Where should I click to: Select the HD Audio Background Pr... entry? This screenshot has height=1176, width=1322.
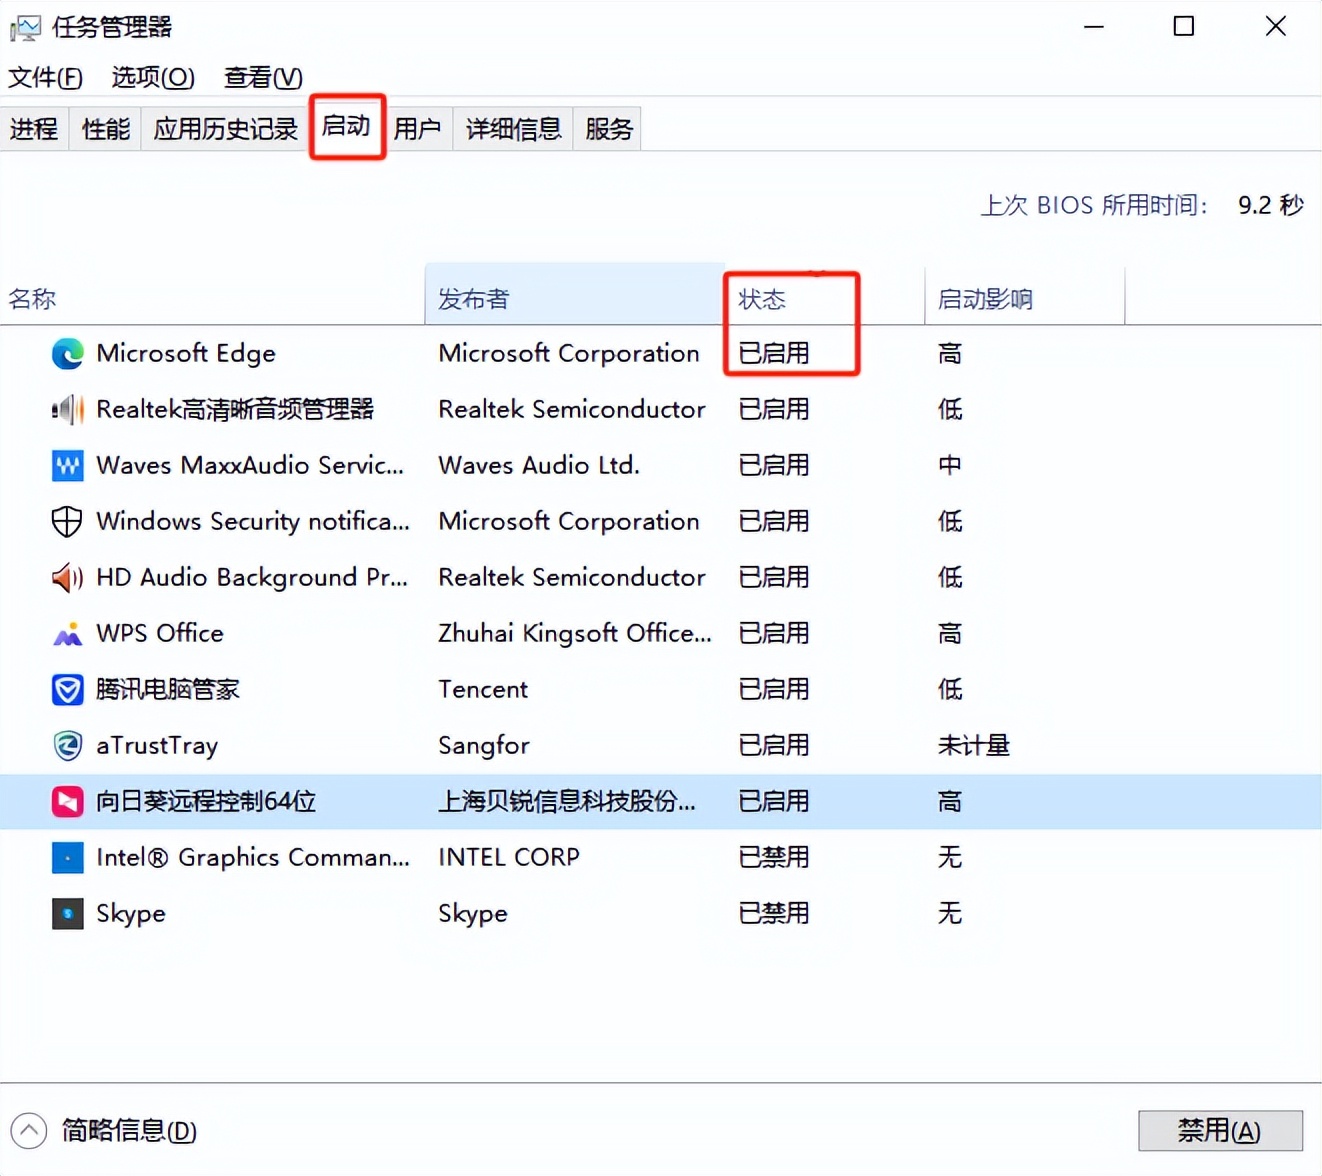[x=252, y=577]
